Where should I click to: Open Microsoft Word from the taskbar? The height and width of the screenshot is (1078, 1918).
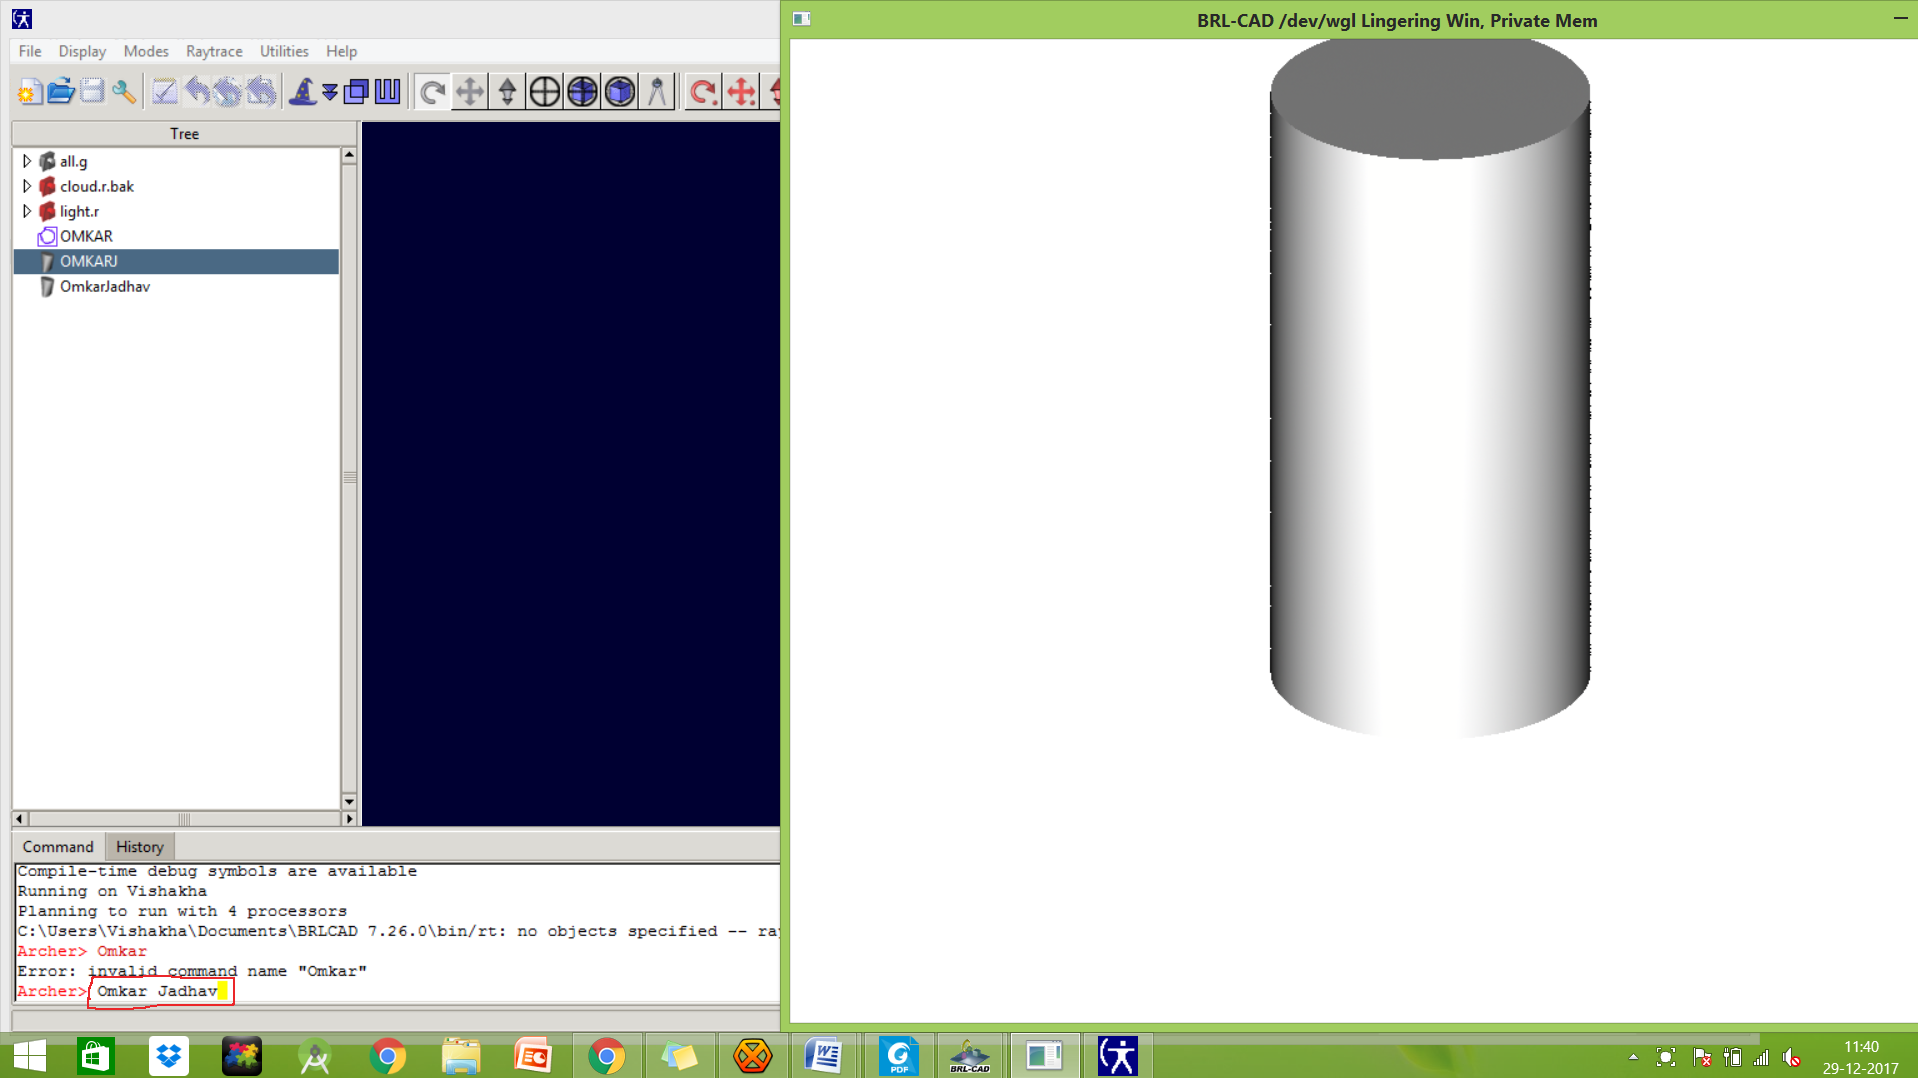pyautogui.click(x=824, y=1056)
